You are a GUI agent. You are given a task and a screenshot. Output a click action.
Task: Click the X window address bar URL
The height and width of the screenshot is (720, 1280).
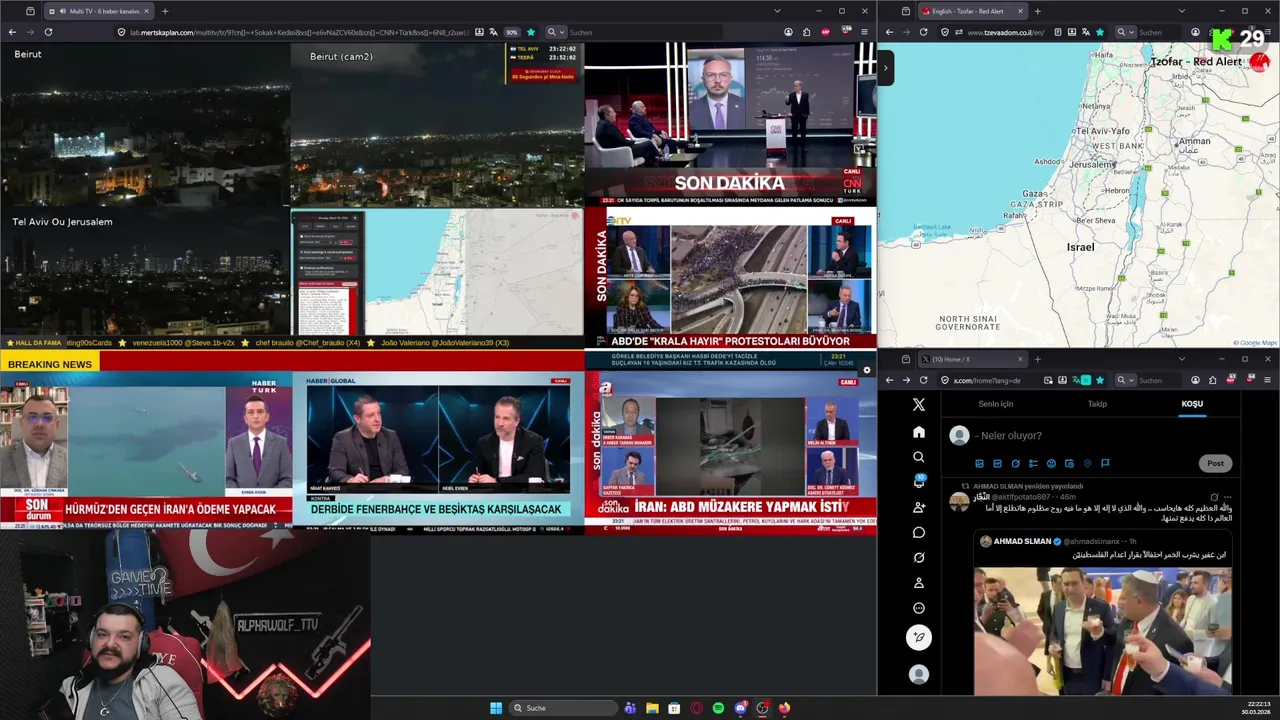coord(987,380)
